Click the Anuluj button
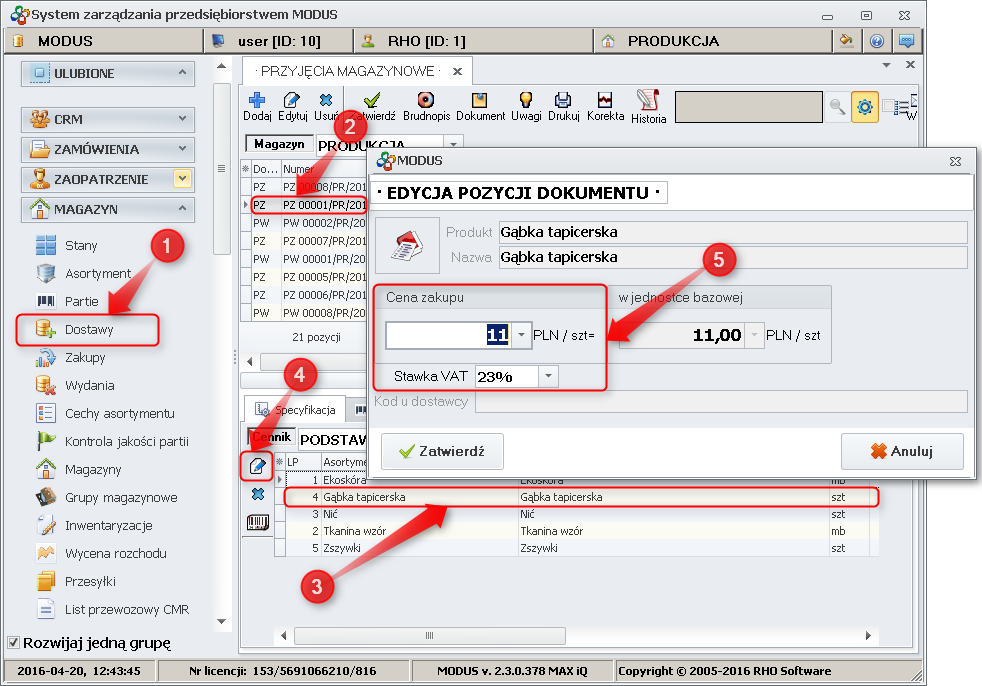The image size is (982, 686). point(902,451)
